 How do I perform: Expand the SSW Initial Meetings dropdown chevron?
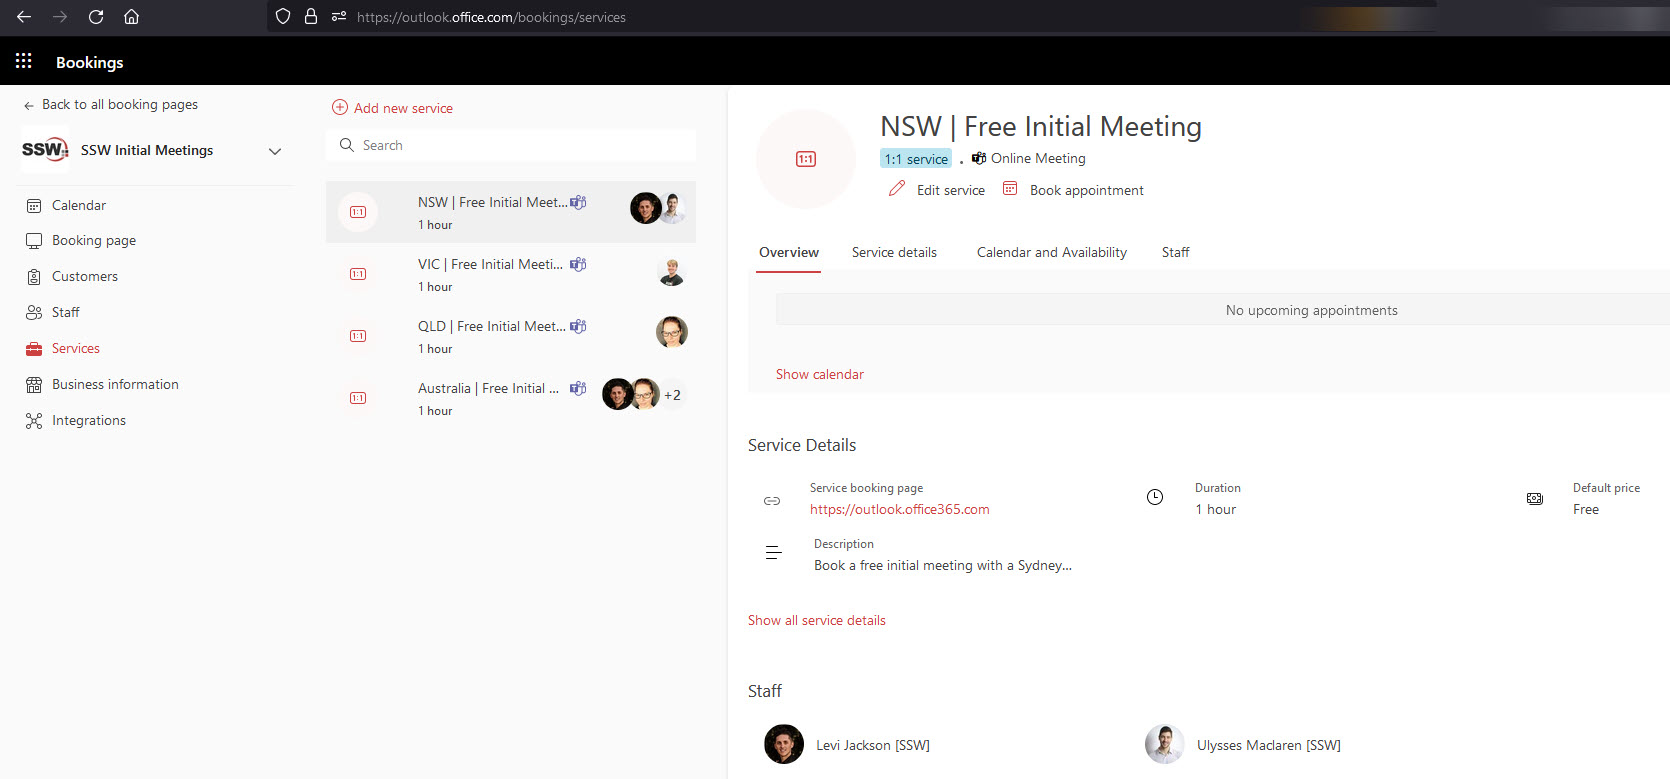coord(275,151)
